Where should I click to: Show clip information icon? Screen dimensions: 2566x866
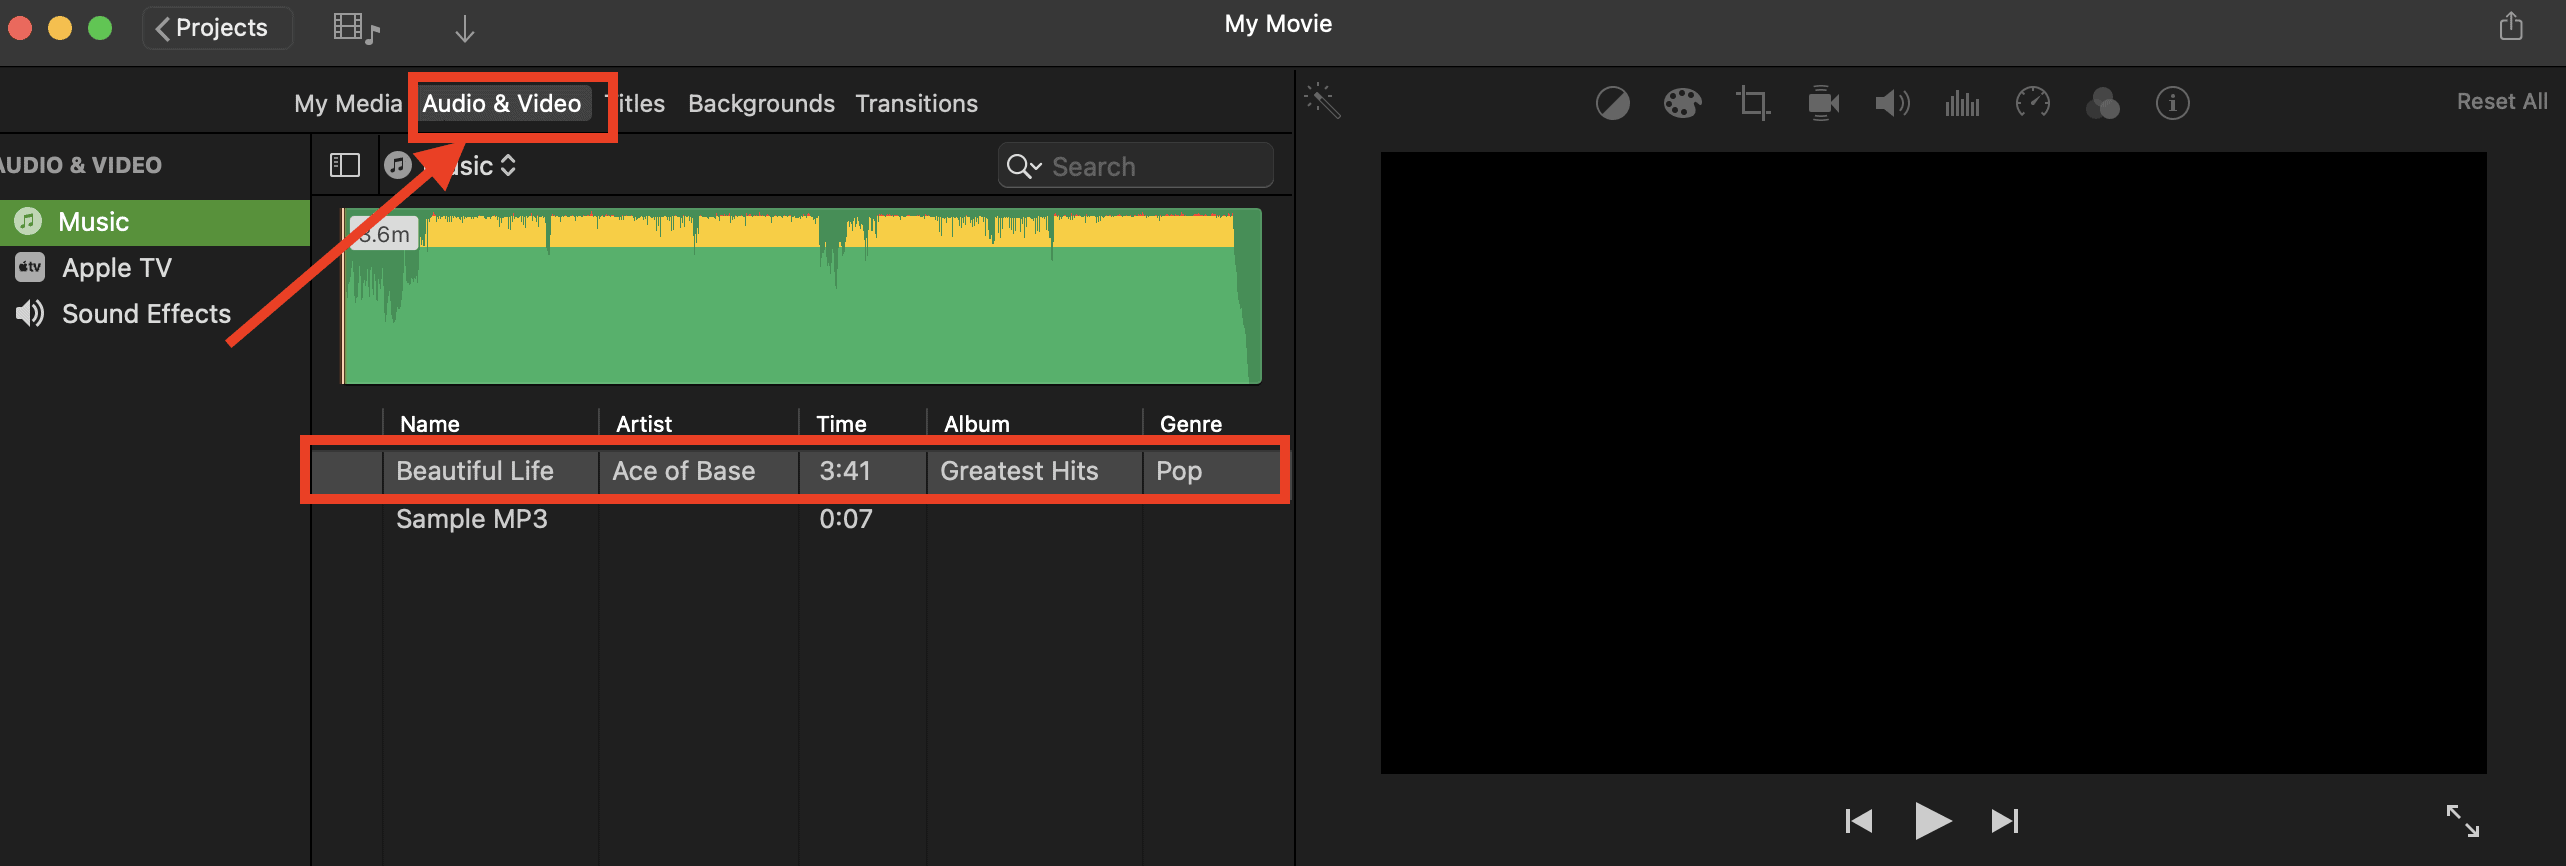tap(2172, 103)
